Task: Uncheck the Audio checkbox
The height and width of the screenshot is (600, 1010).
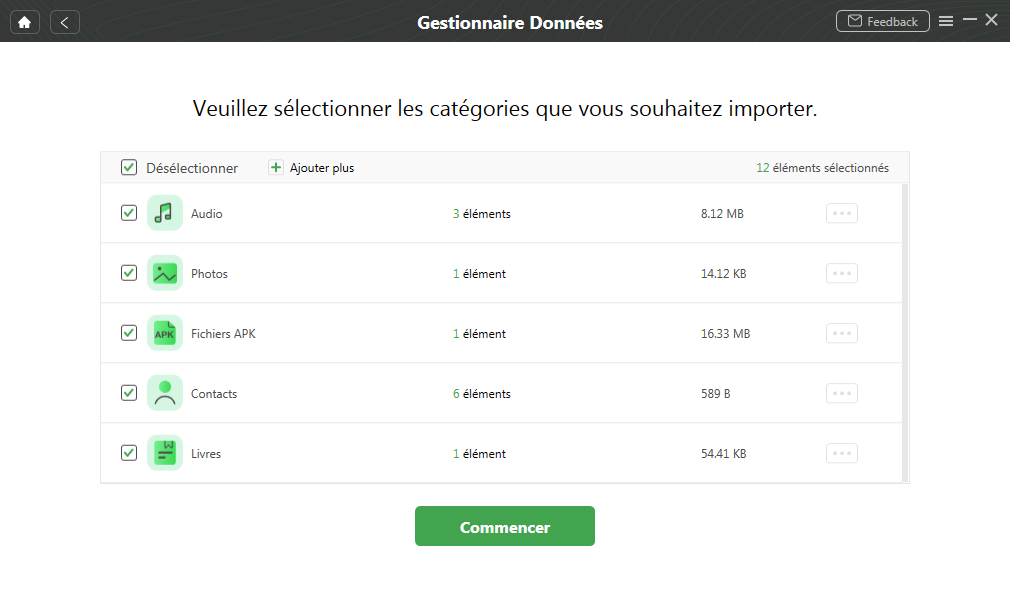Action: [129, 213]
